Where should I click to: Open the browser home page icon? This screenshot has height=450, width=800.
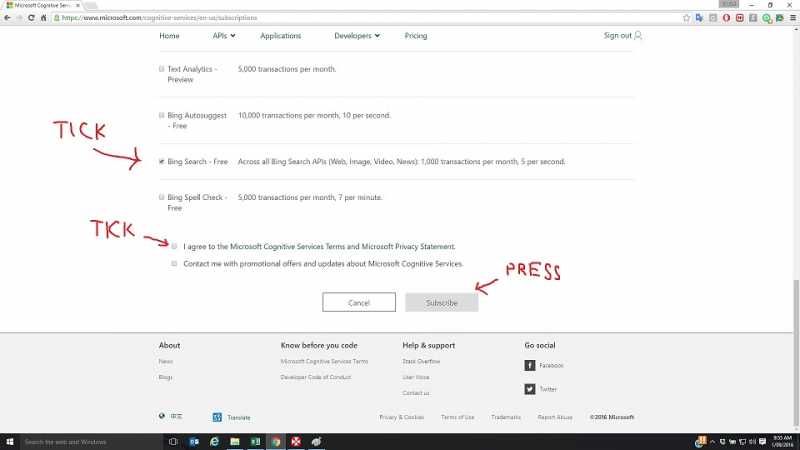click(x=43, y=18)
